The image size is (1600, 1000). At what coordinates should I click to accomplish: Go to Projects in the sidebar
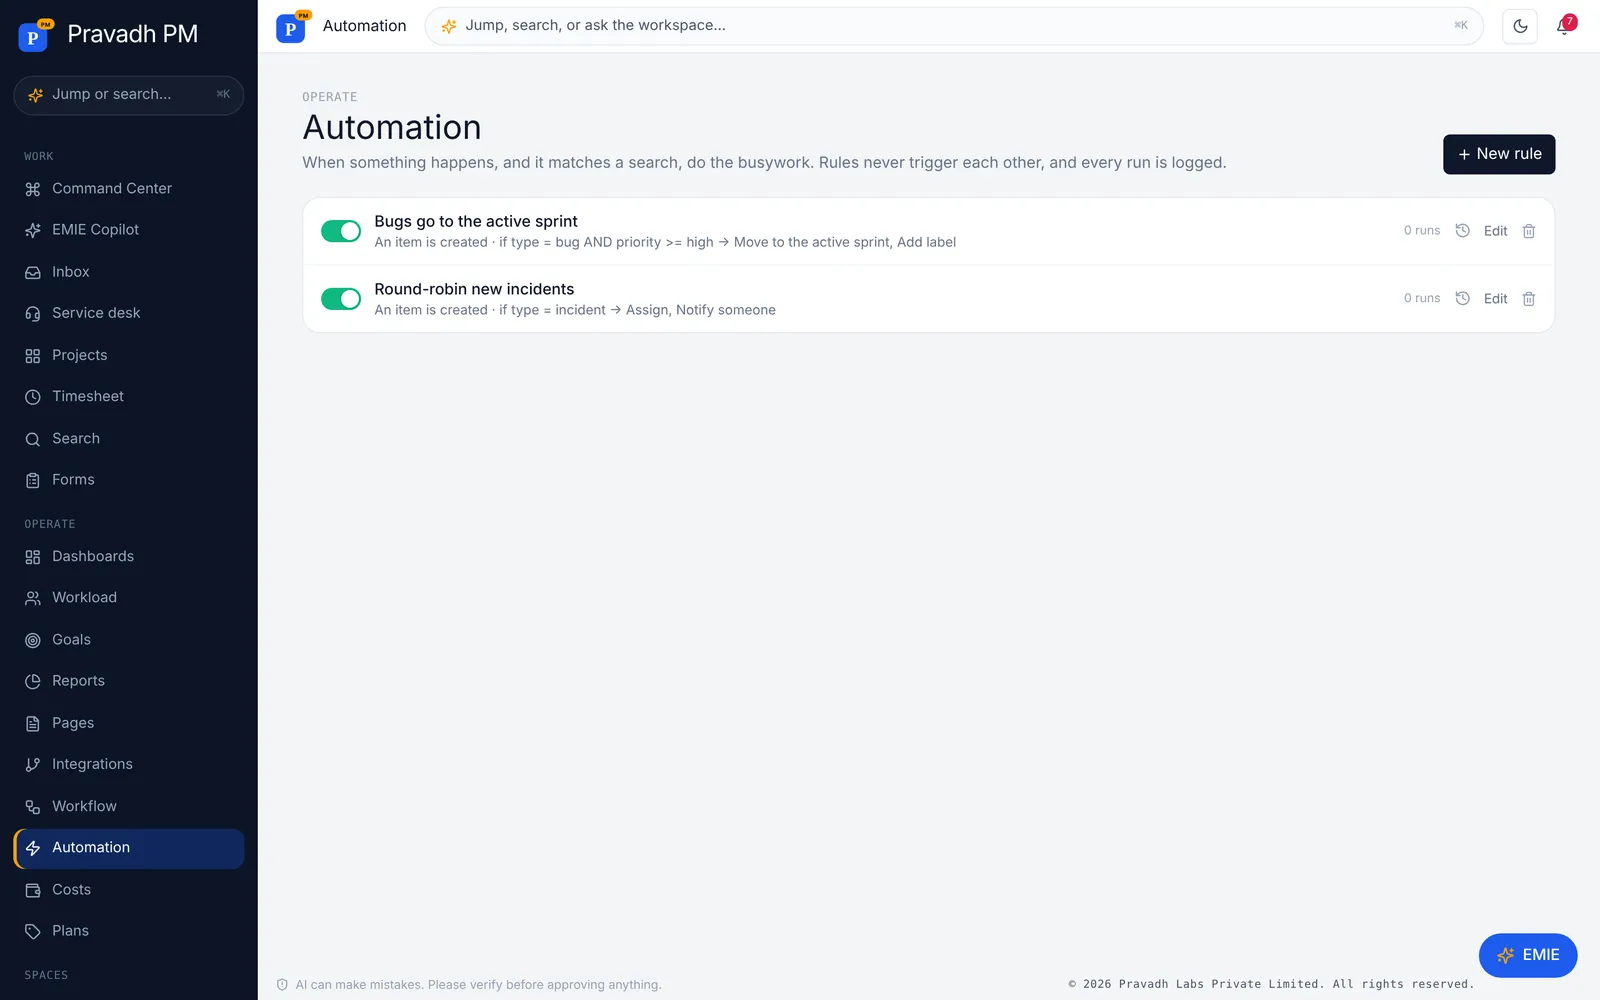click(x=129, y=355)
